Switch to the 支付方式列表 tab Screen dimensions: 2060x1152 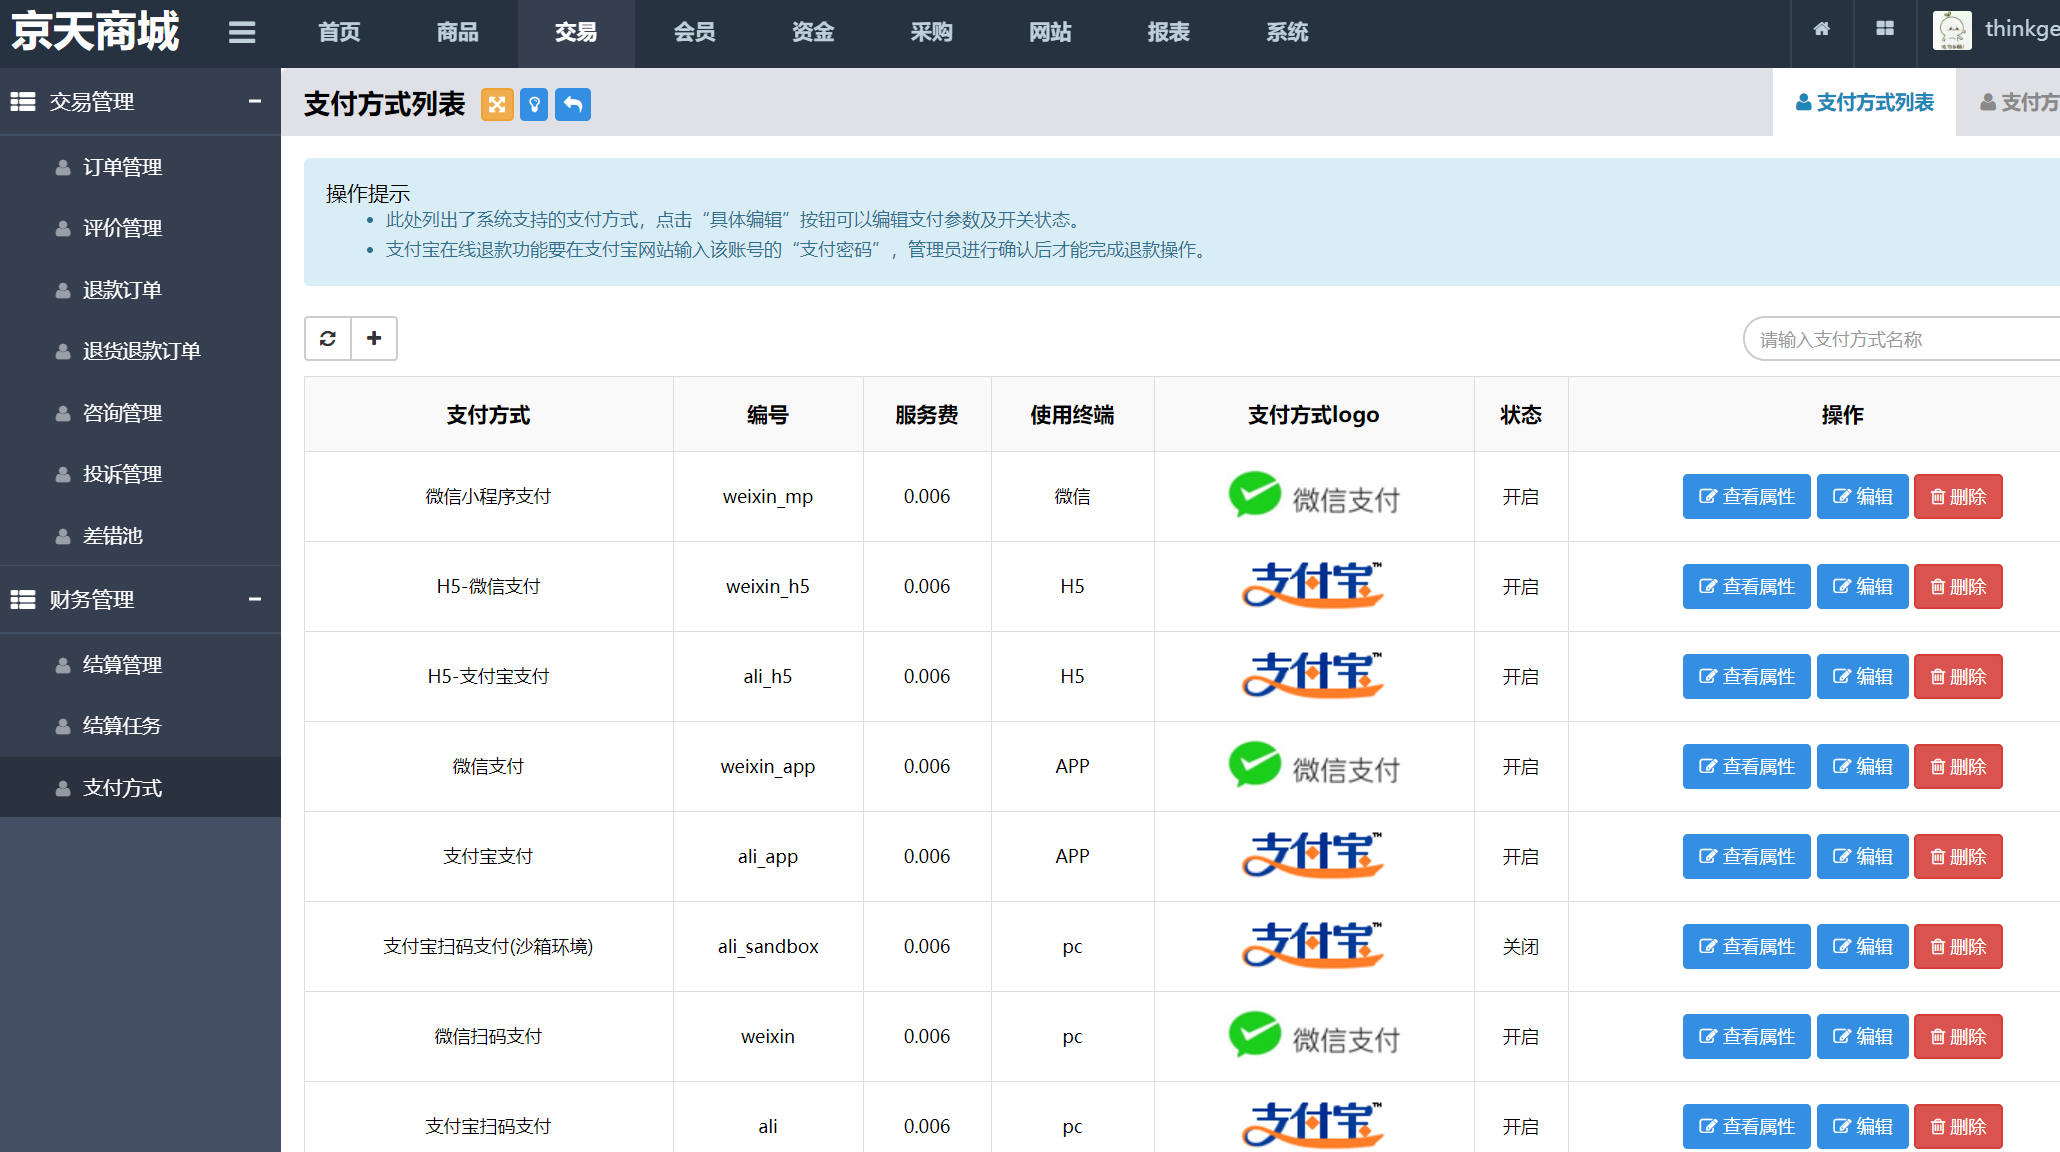[1865, 102]
